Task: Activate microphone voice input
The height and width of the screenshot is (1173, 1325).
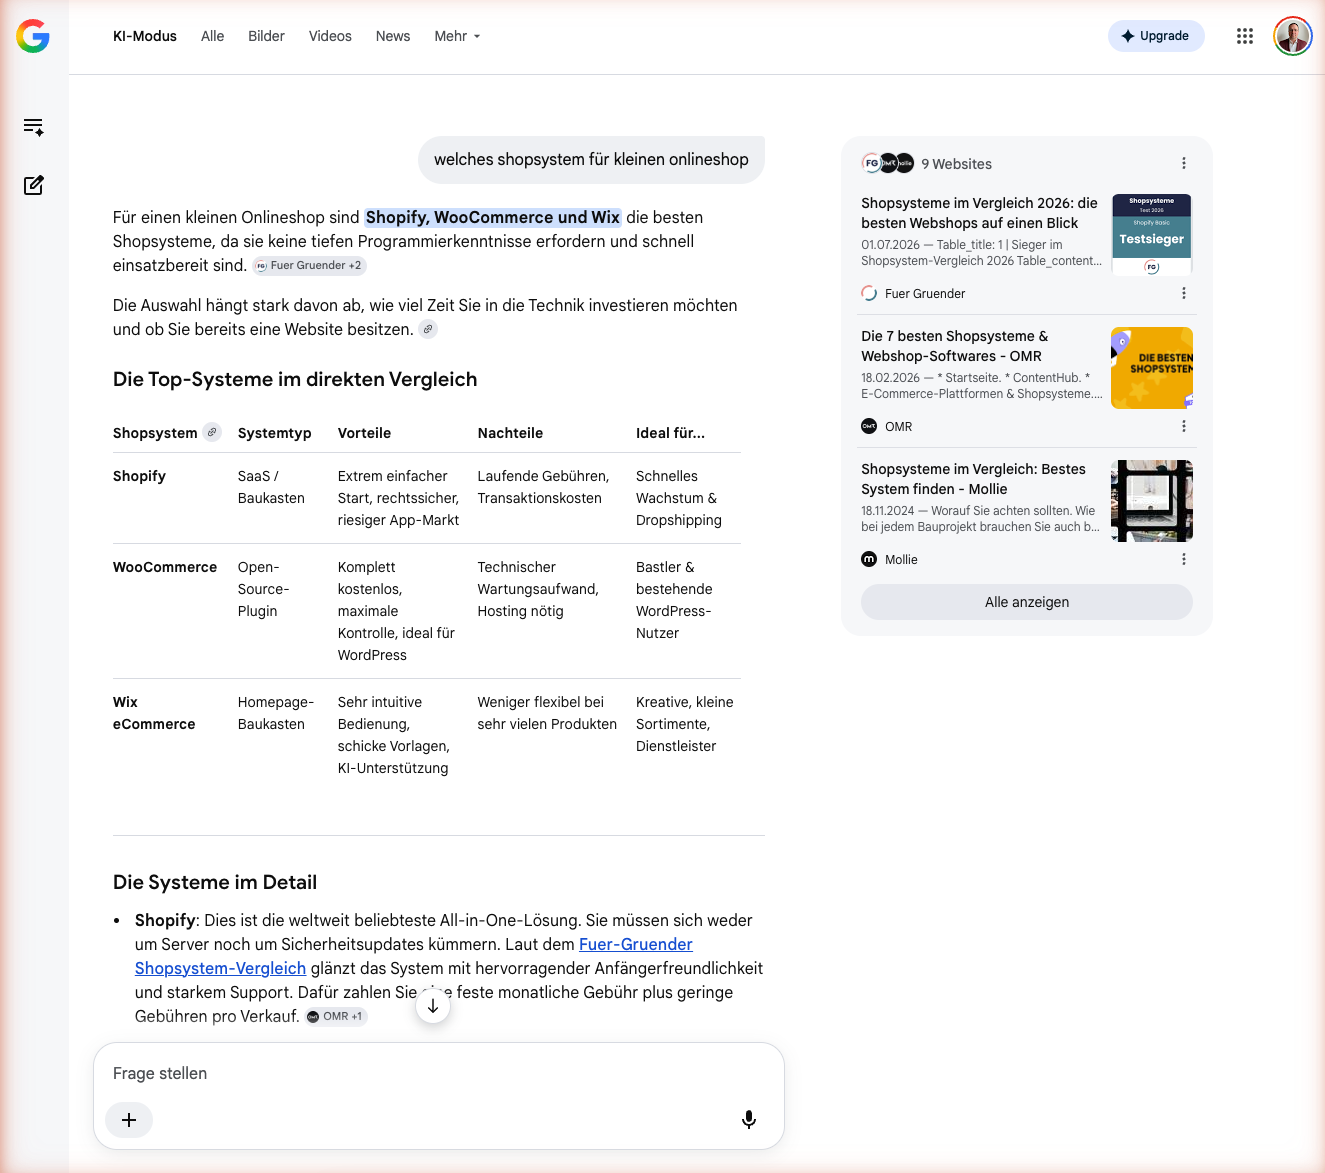Action: [x=749, y=1120]
